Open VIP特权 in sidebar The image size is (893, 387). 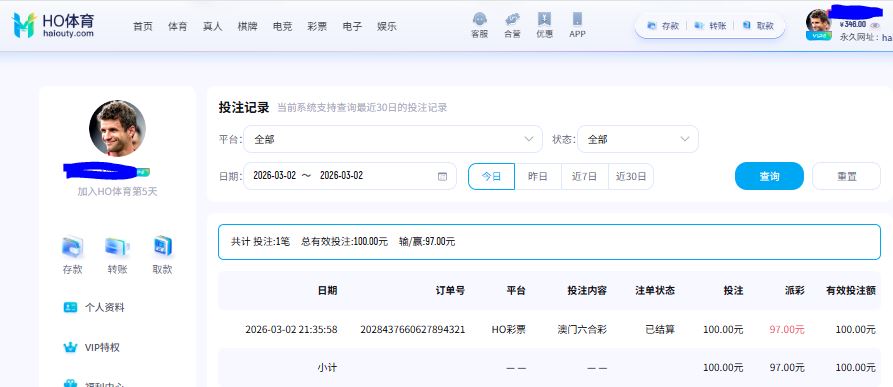pyautogui.click(x=102, y=347)
